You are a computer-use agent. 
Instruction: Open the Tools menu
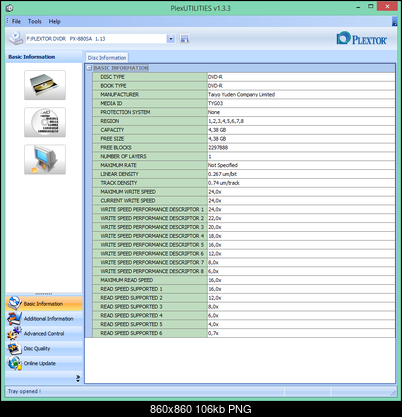click(35, 21)
